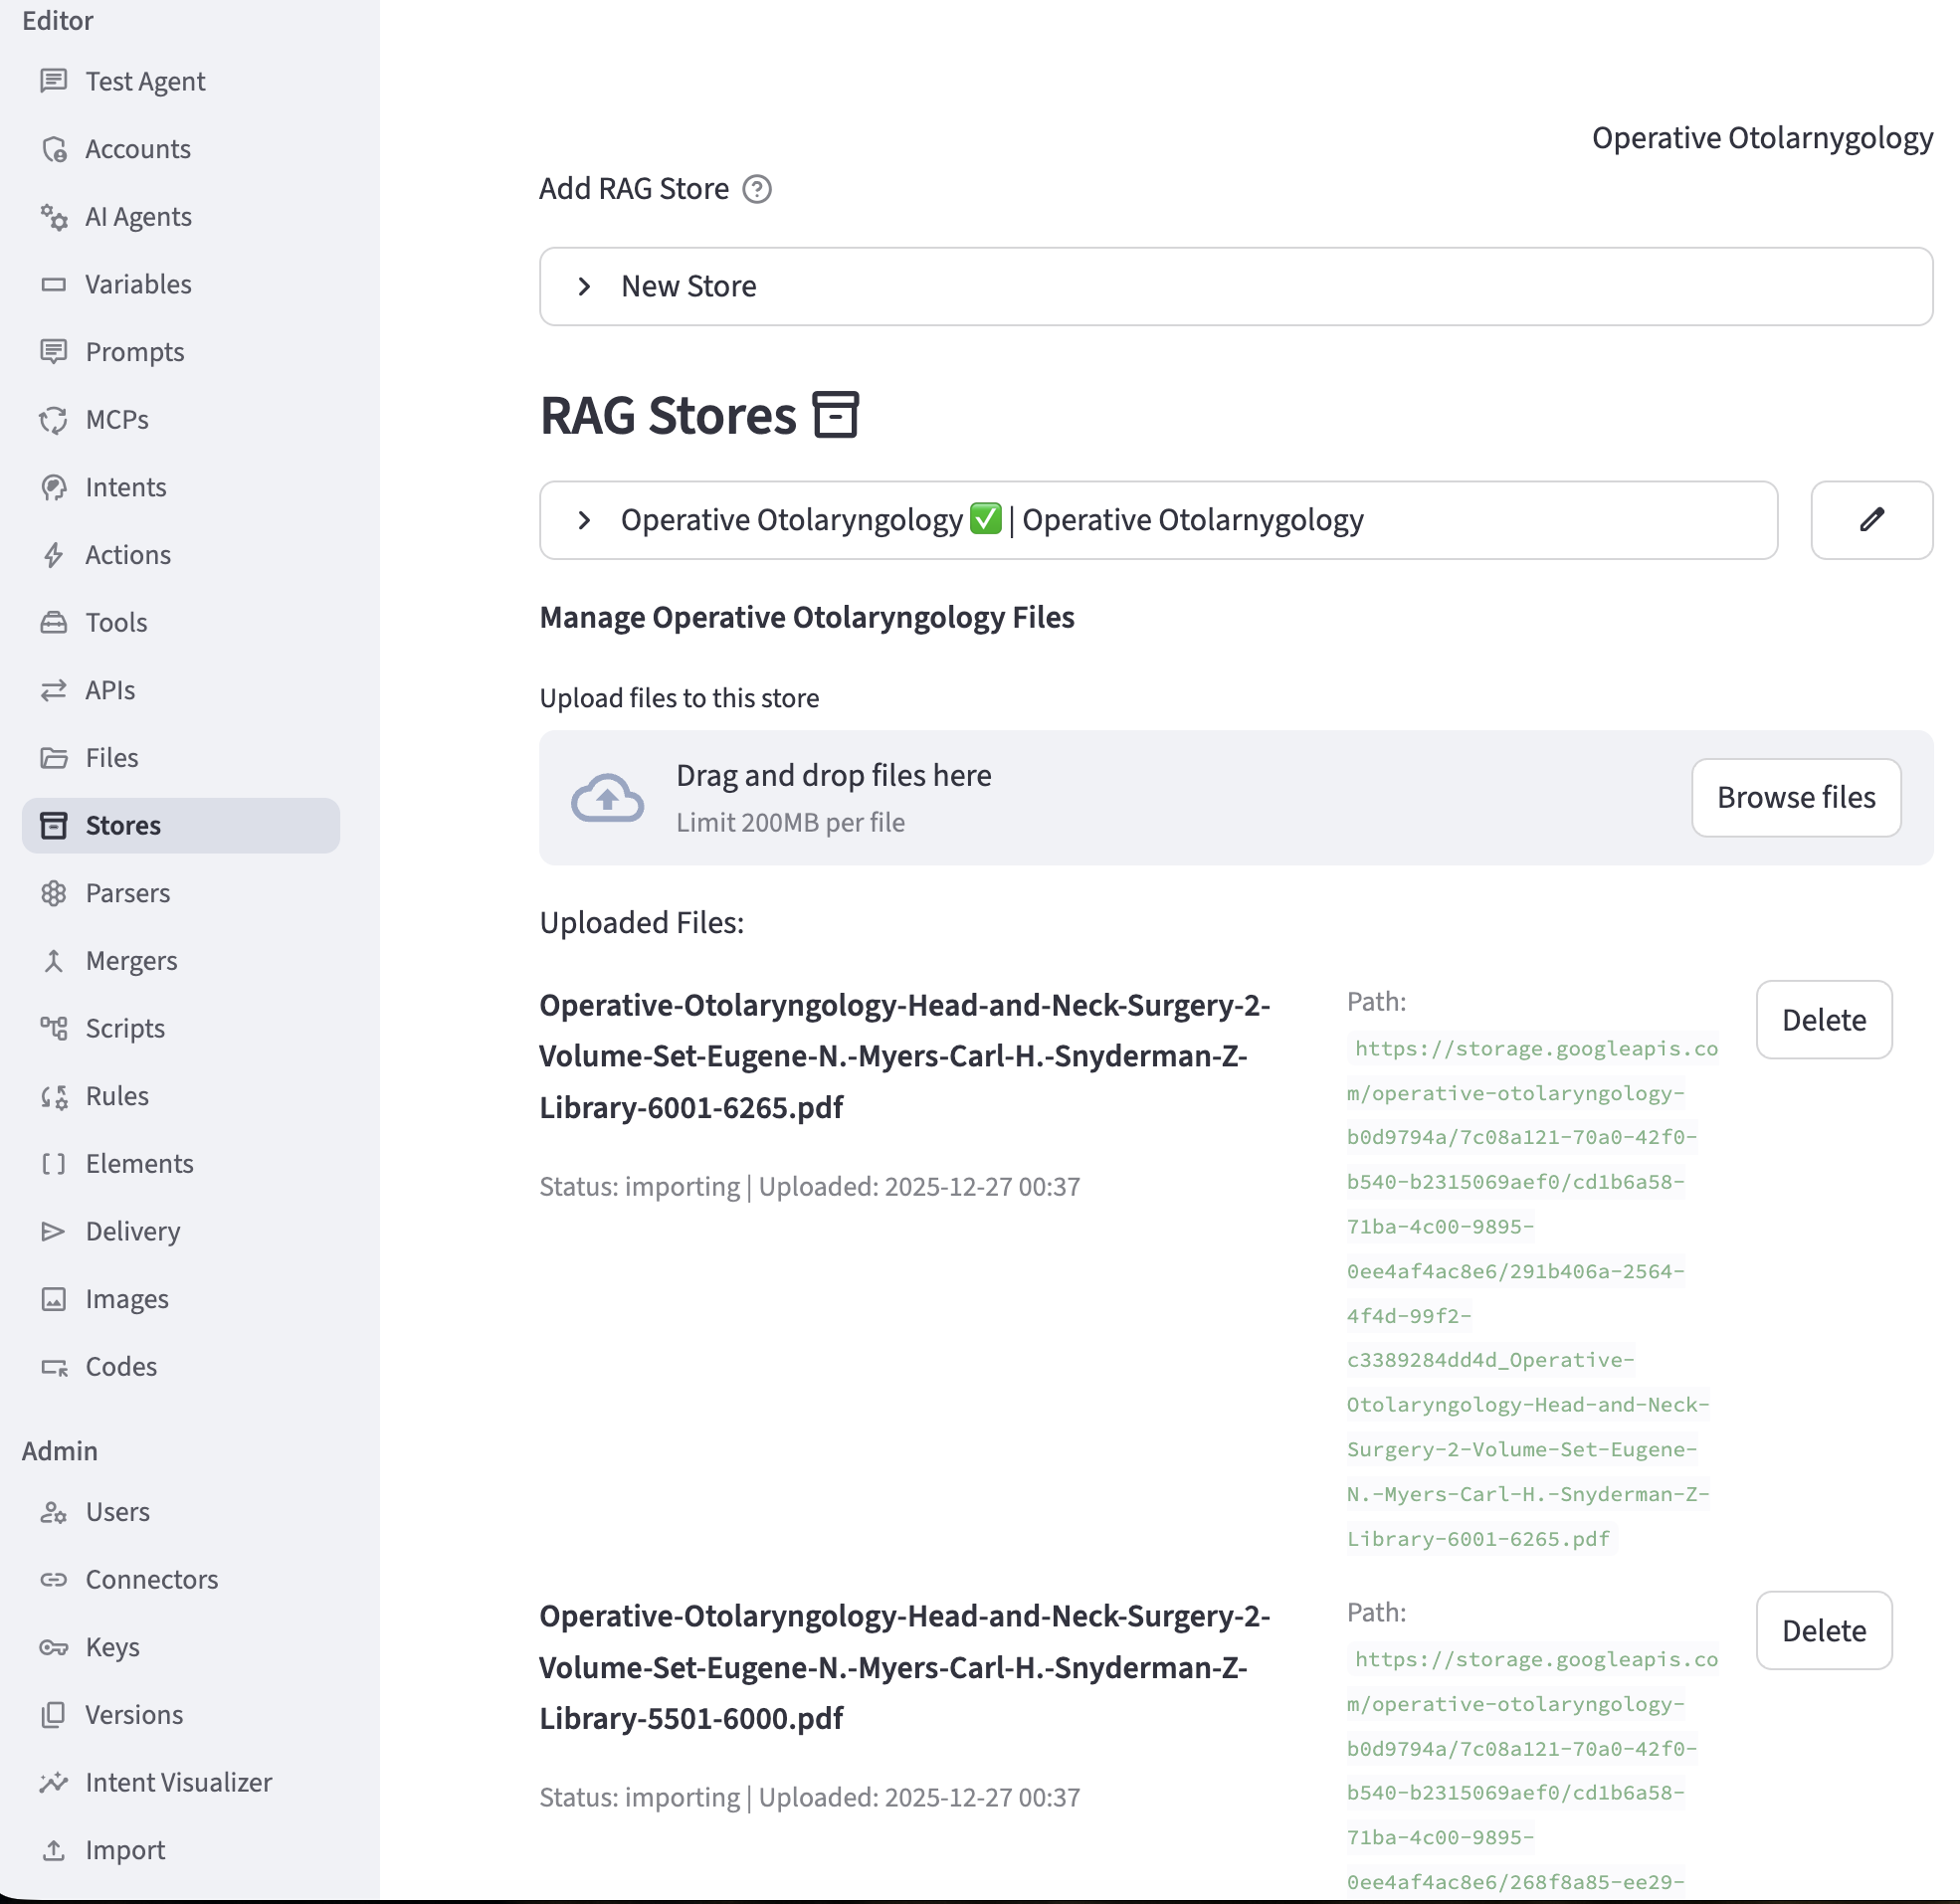
Task: Click the storage path of the 6001-6265 PDF
Action: pyautogui.click(x=1528, y=1293)
